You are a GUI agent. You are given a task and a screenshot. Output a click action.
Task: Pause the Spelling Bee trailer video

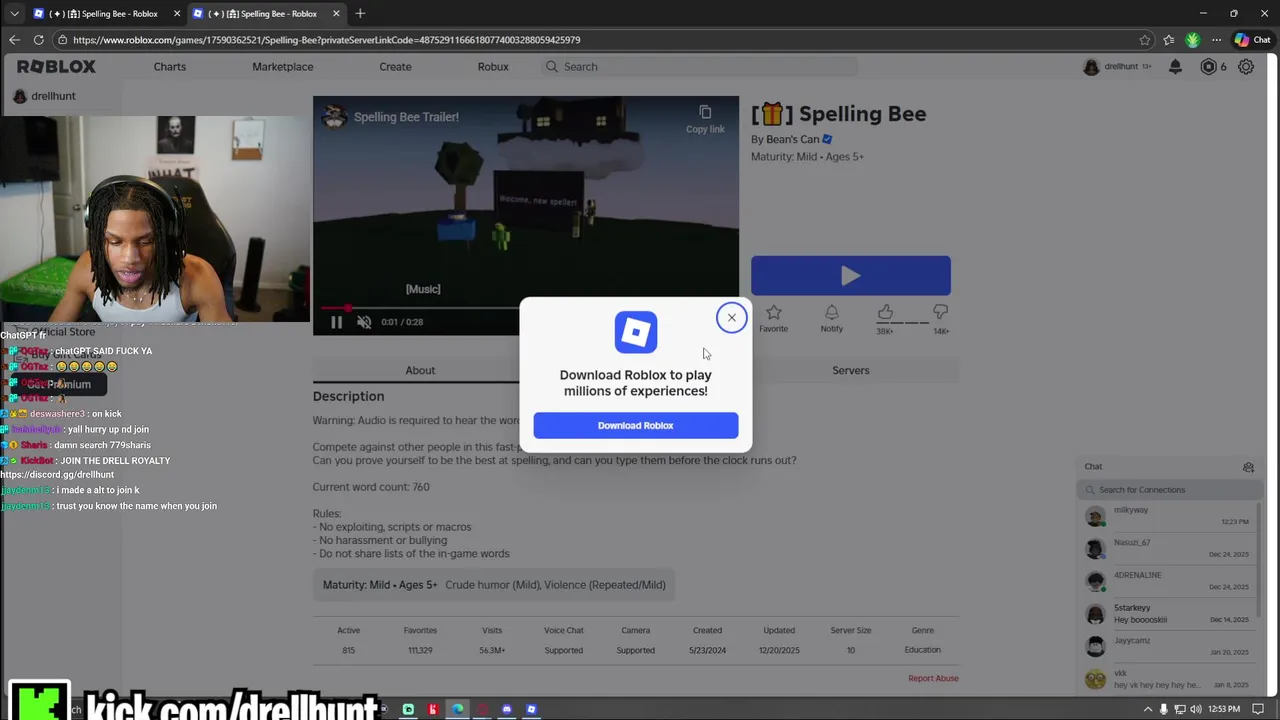point(336,322)
